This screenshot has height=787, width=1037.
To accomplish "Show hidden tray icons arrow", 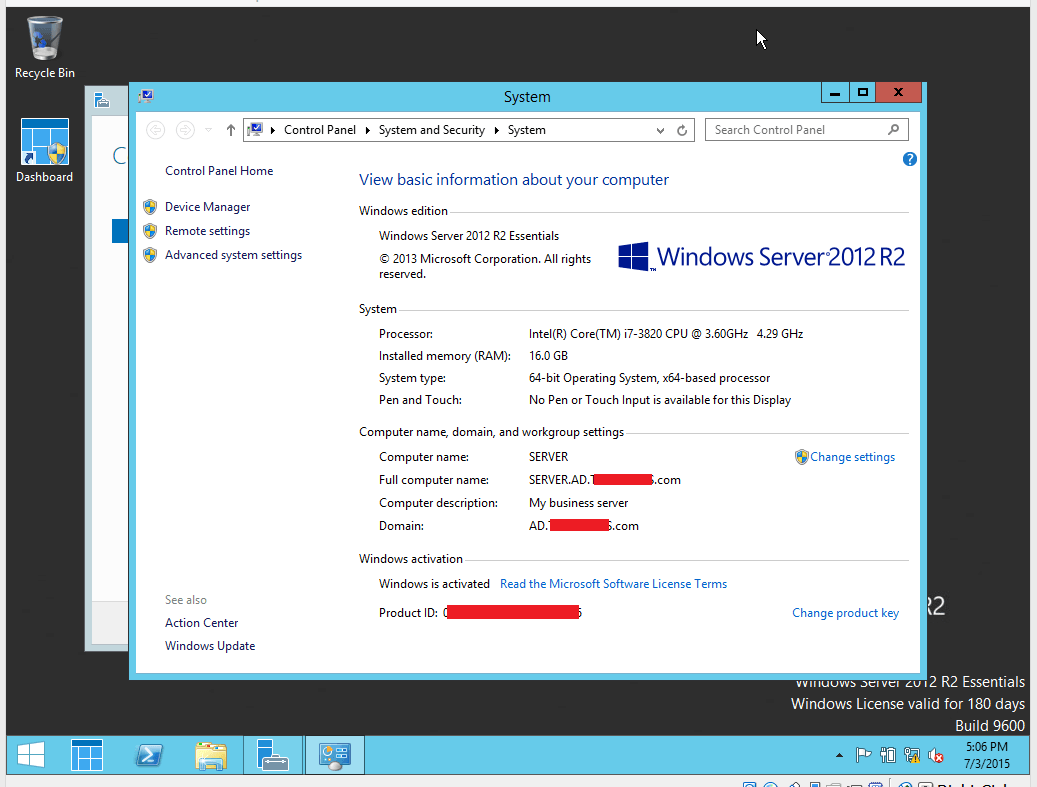I will (839, 755).
